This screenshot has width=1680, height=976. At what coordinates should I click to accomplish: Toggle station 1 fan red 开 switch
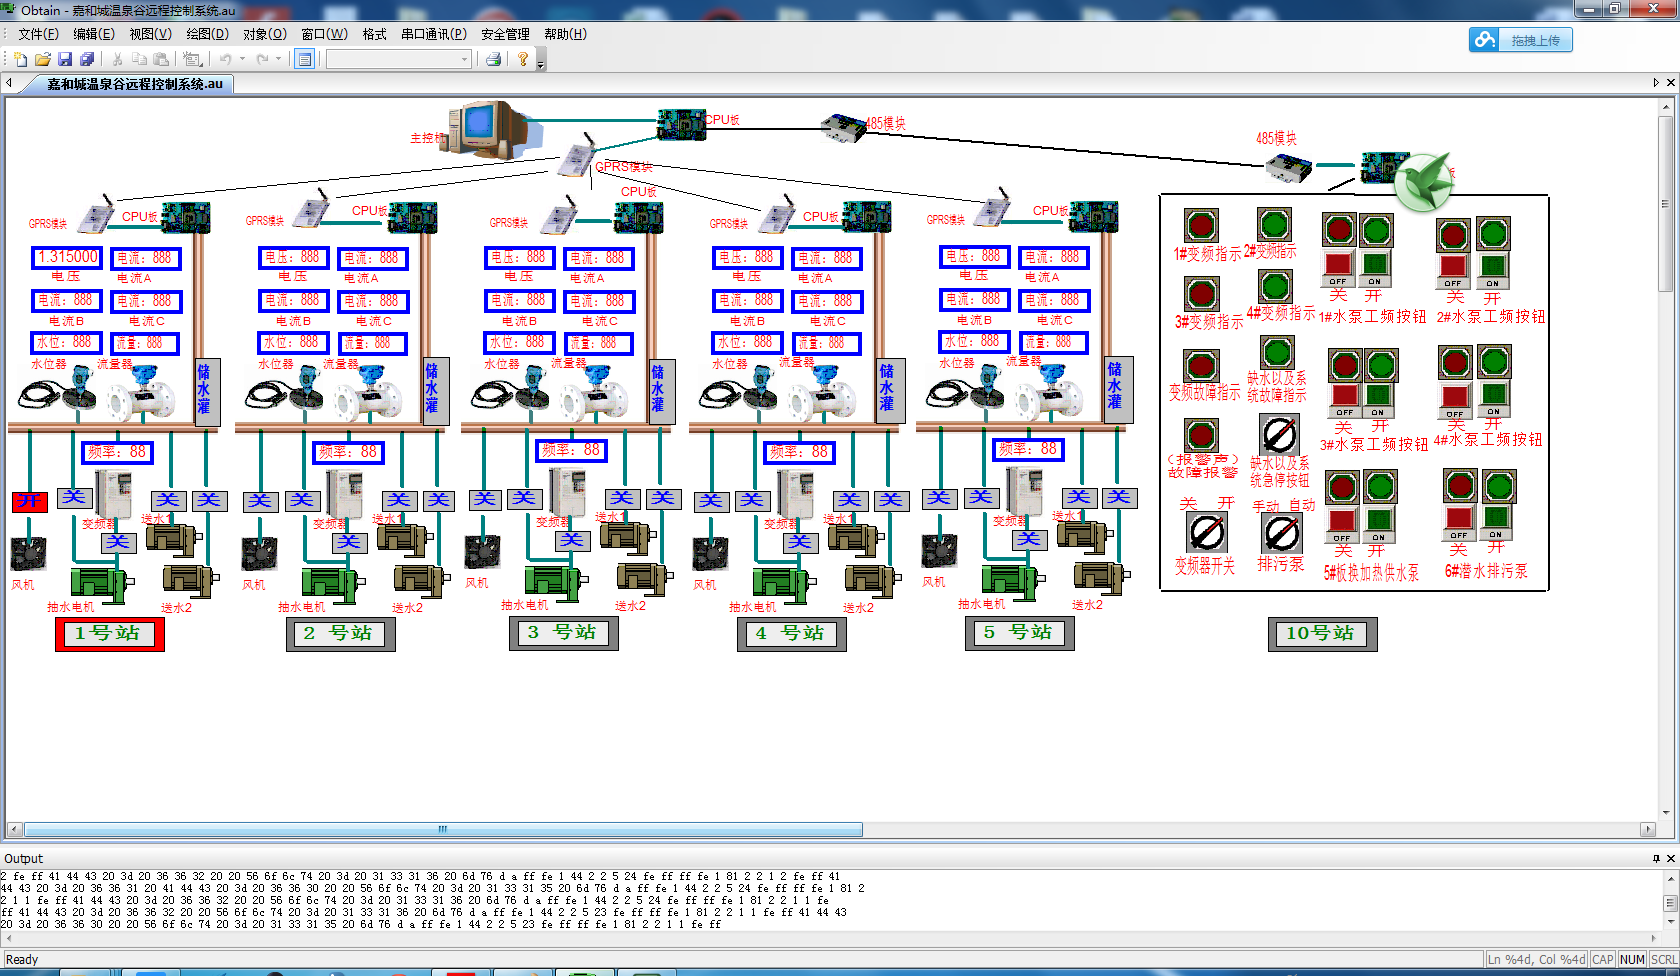(x=29, y=501)
